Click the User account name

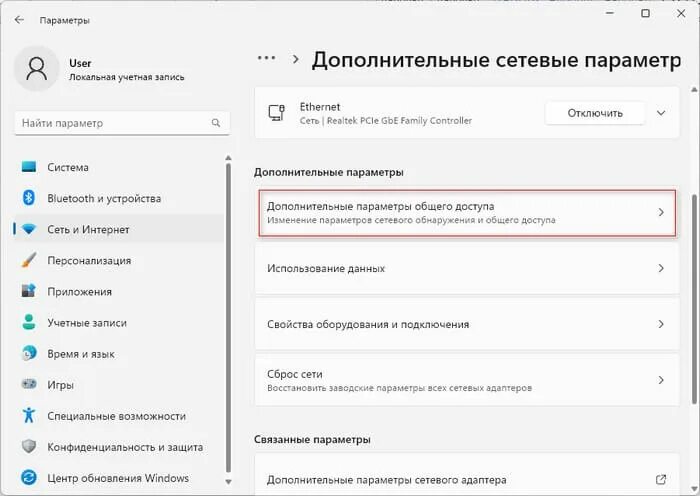[80, 63]
